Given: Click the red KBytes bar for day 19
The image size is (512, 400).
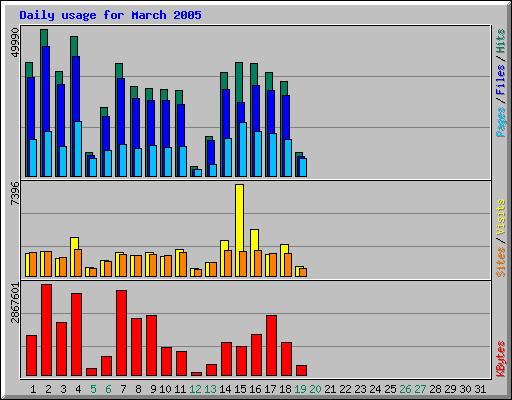Looking at the screenshot, I should click(301, 371).
